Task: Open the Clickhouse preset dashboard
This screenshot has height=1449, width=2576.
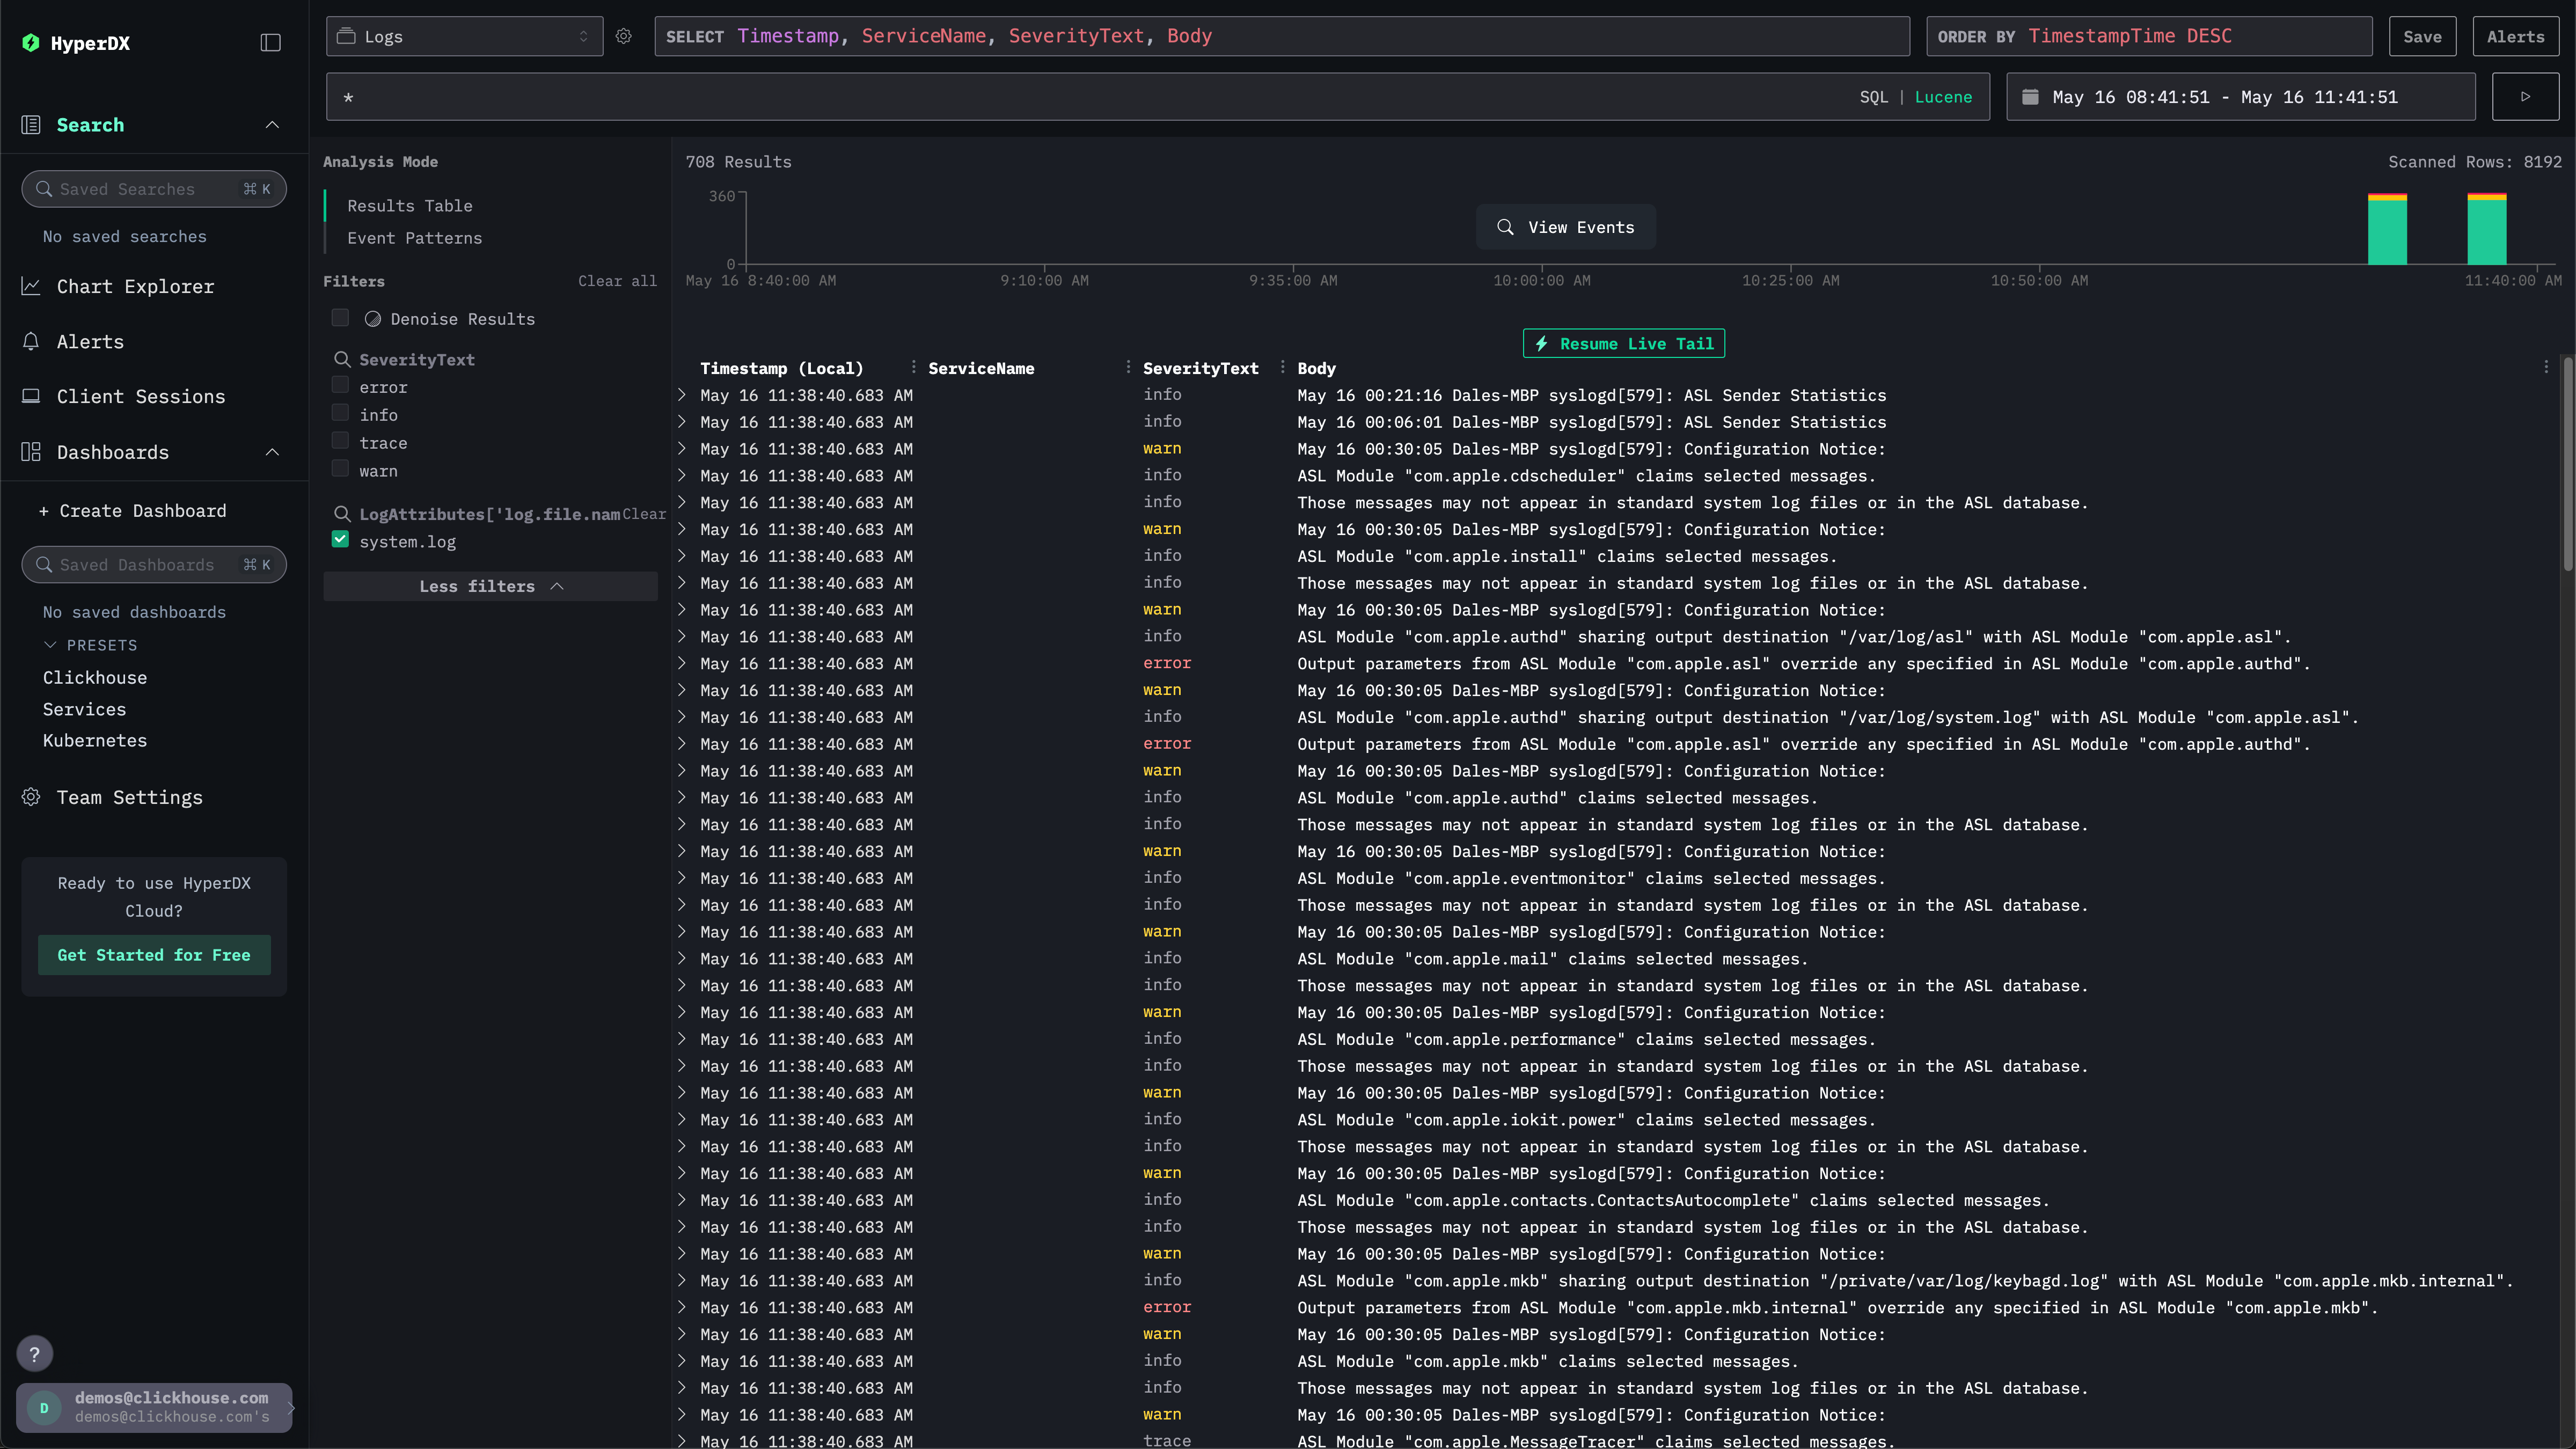Action: 94,677
